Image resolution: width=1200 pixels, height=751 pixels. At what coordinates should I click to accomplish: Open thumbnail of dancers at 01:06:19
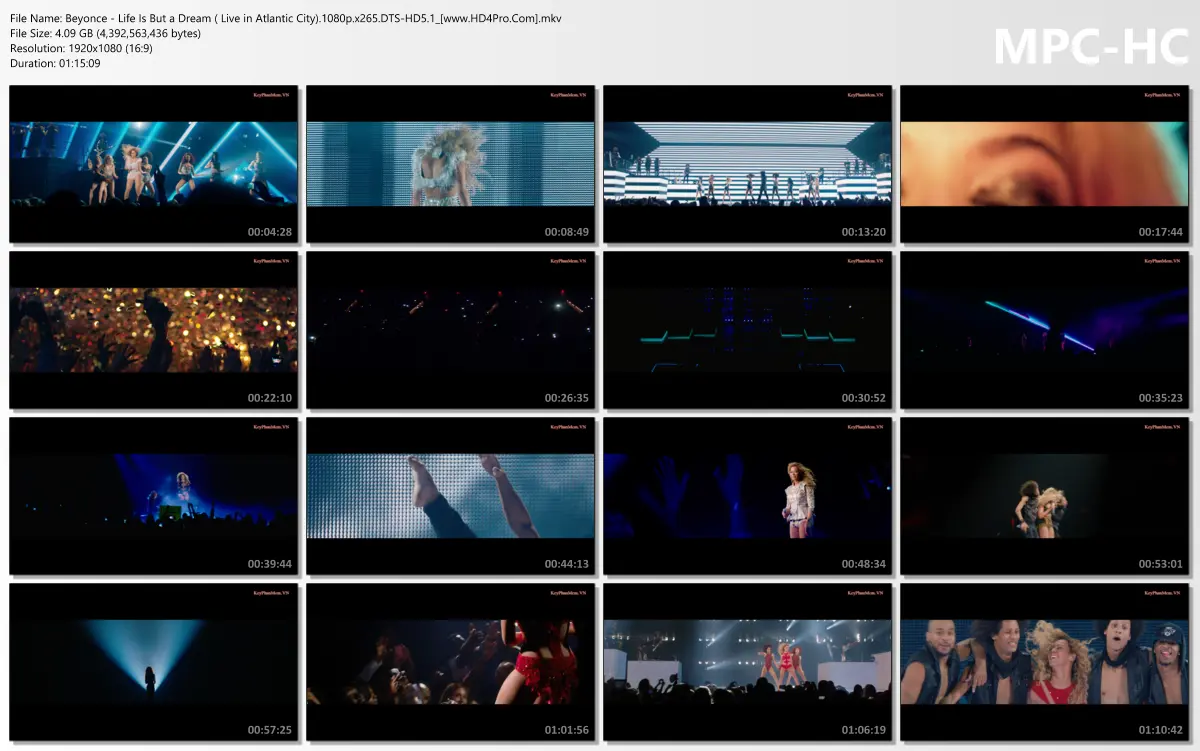click(747, 663)
